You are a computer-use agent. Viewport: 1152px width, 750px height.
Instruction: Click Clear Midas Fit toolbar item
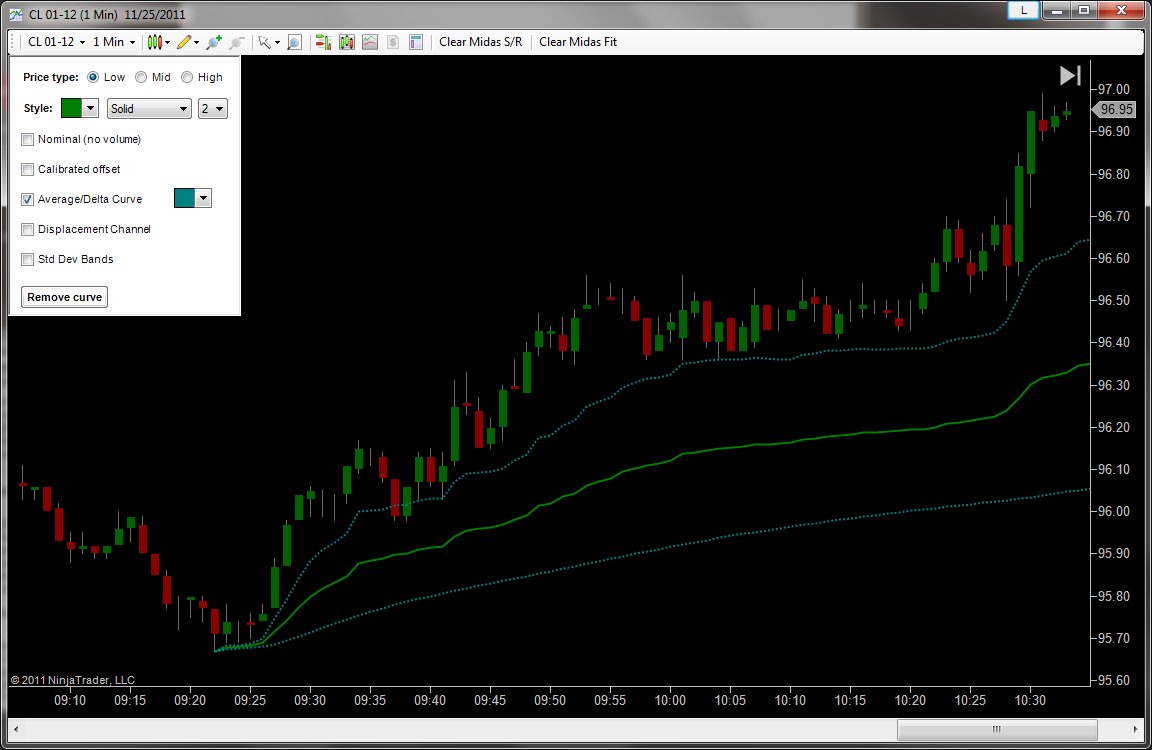tap(578, 42)
